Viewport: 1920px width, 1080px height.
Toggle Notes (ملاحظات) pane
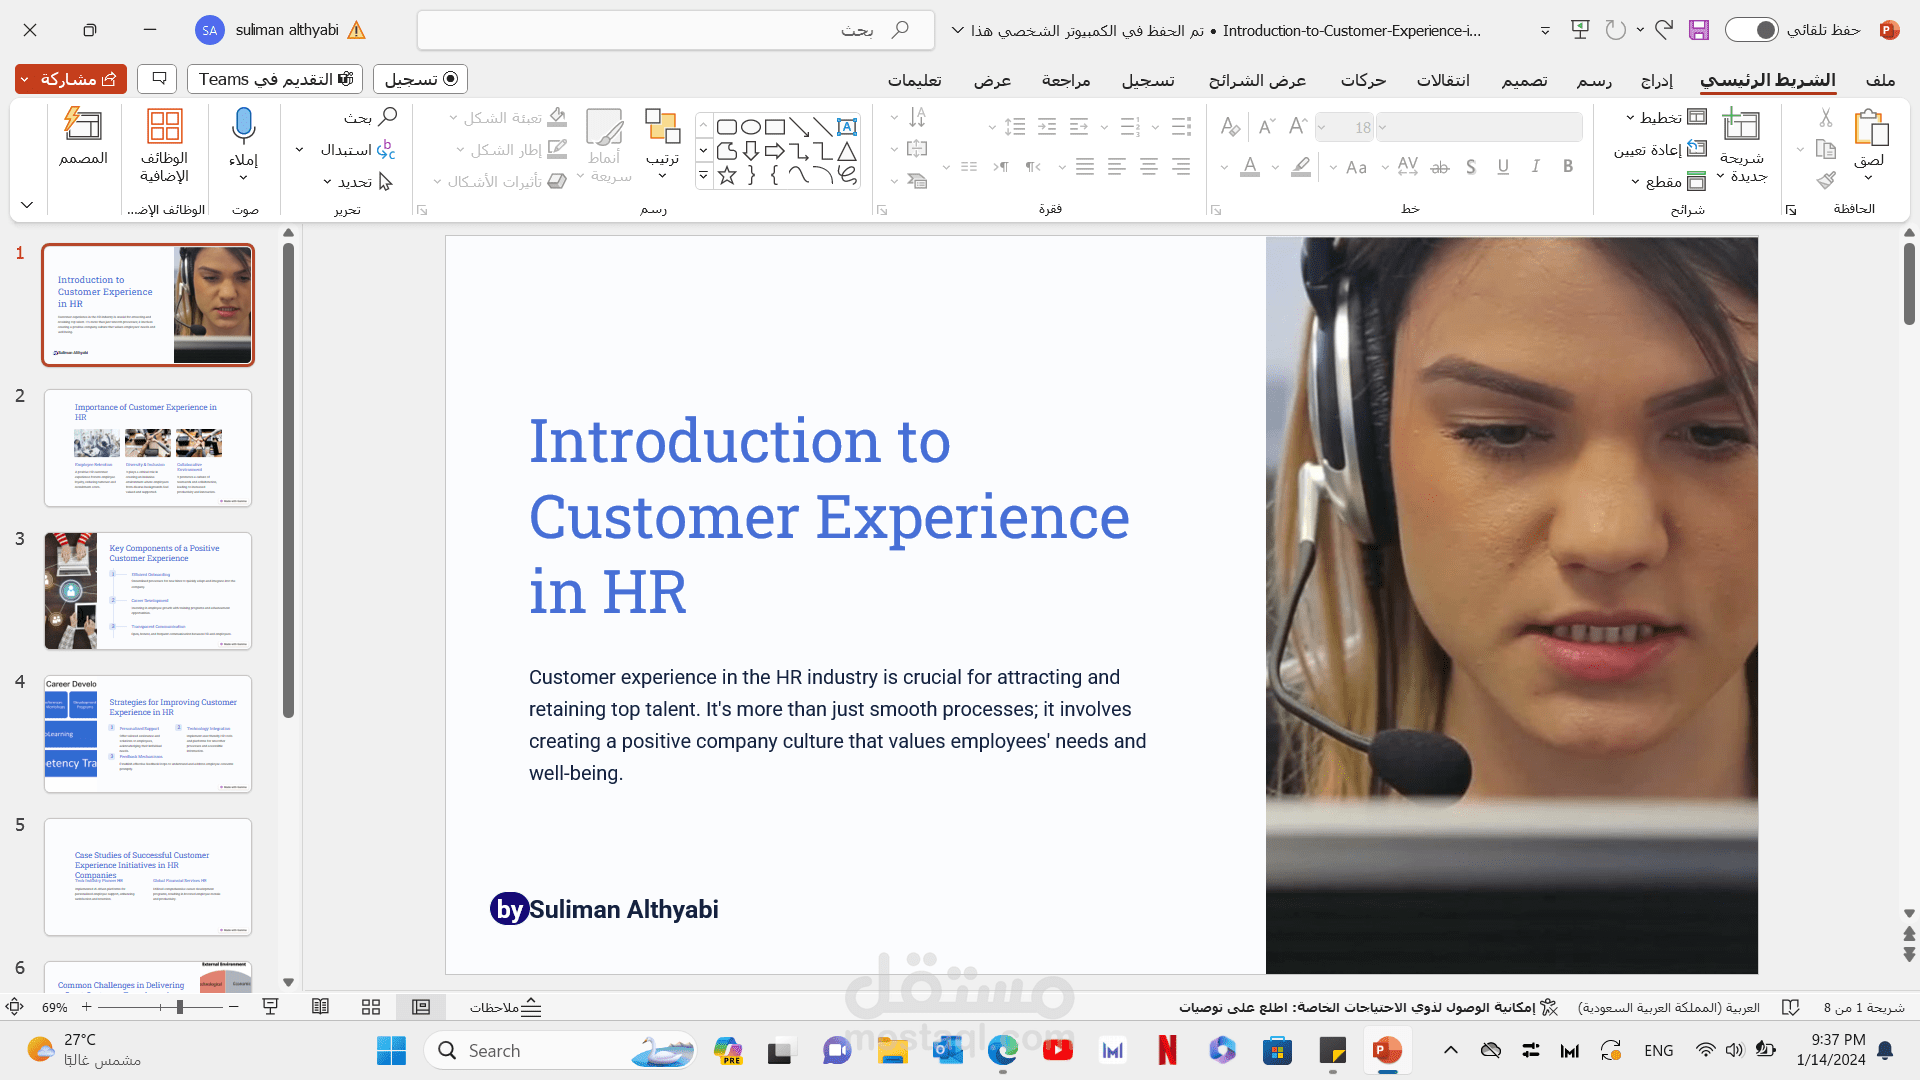point(505,1007)
